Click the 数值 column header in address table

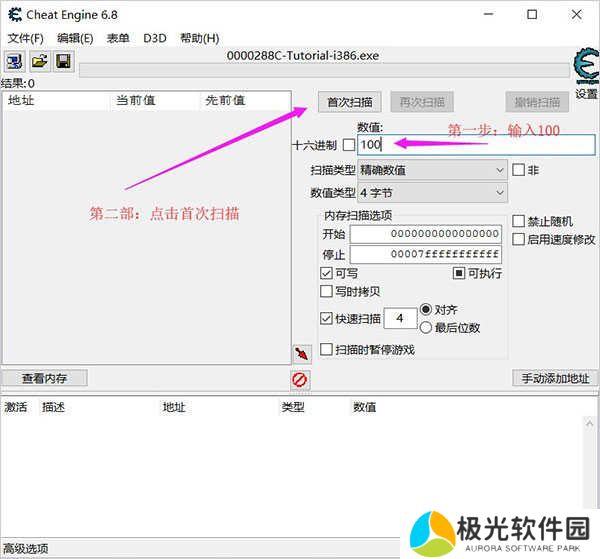point(364,407)
